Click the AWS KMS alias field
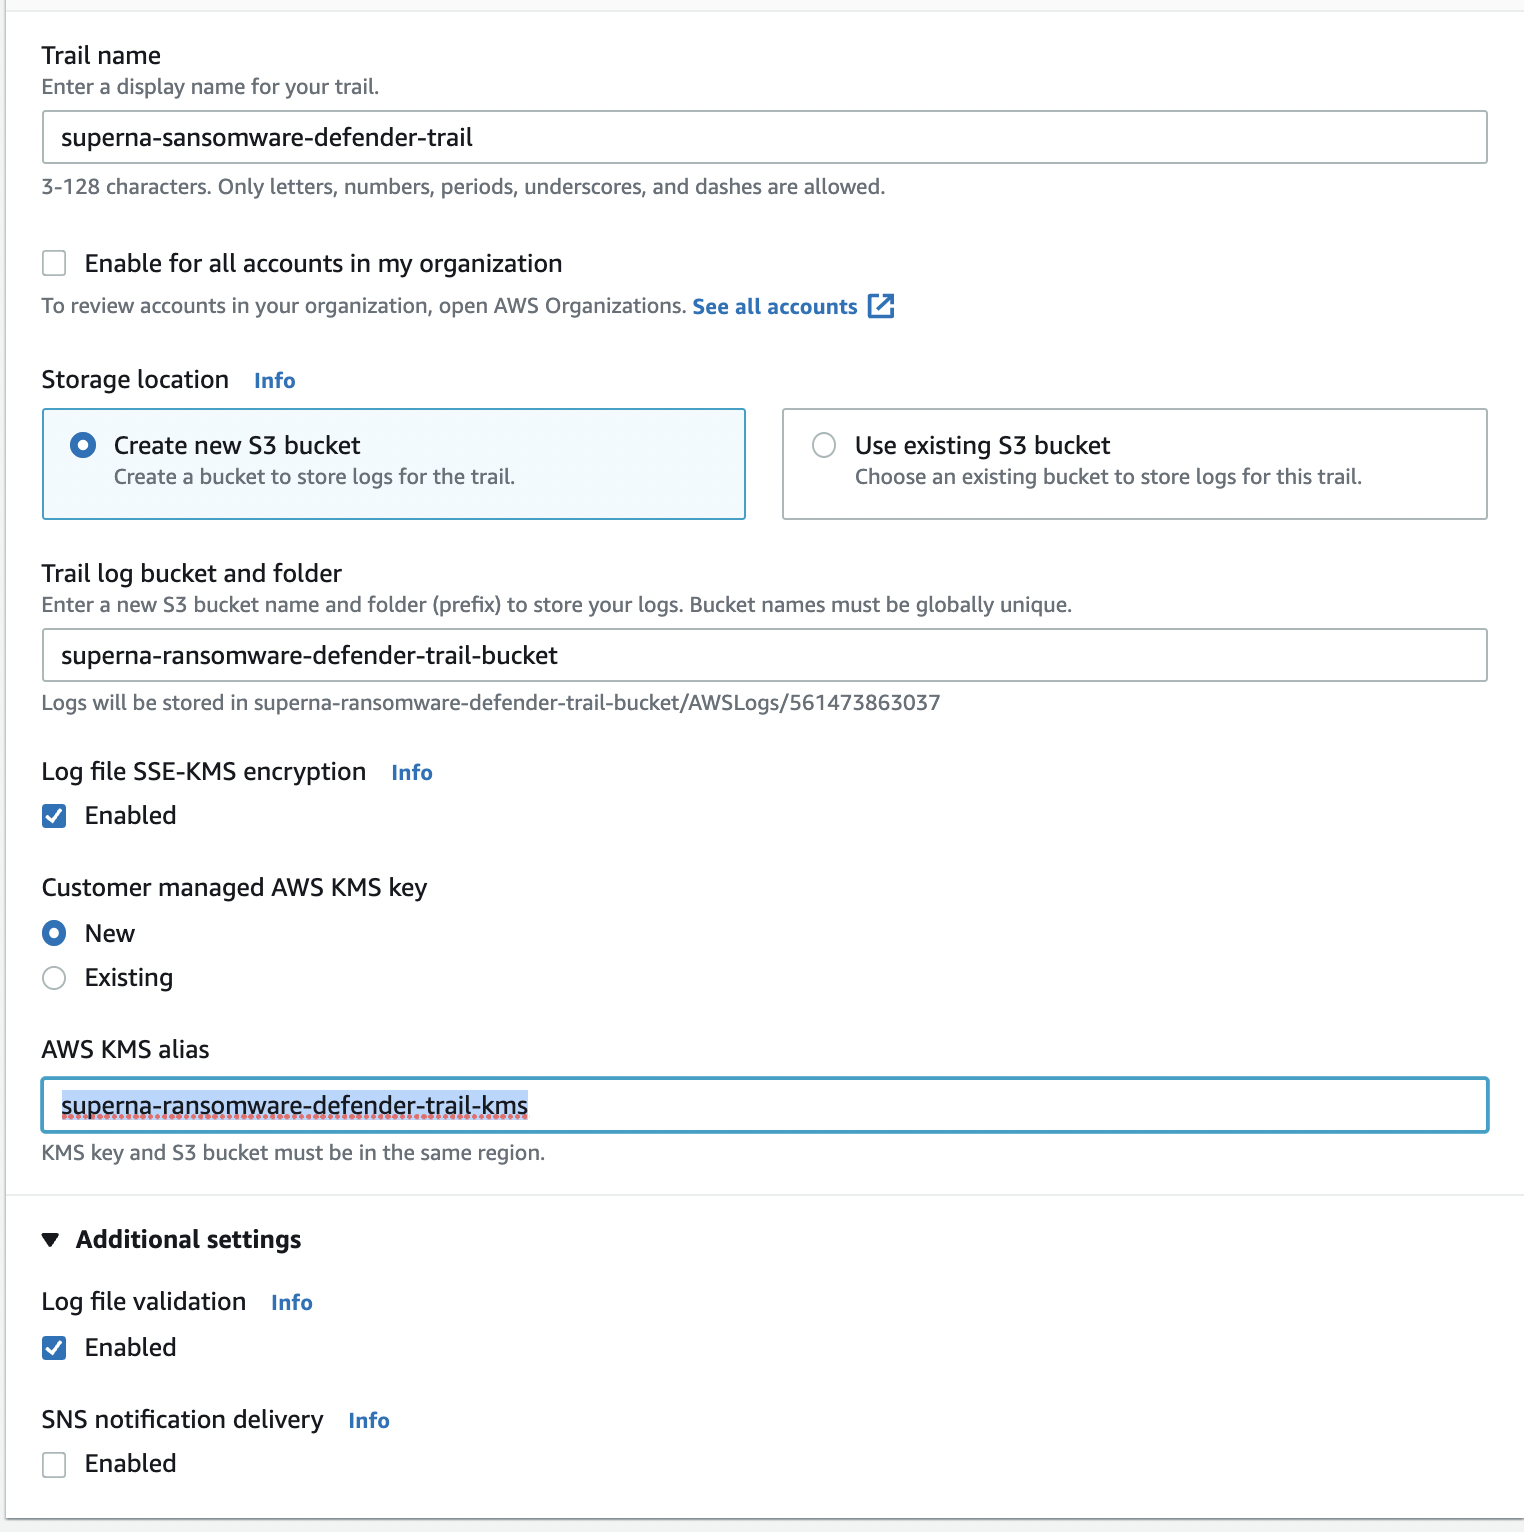The width and height of the screenshot is (1524, 1532). point(760,1106)
